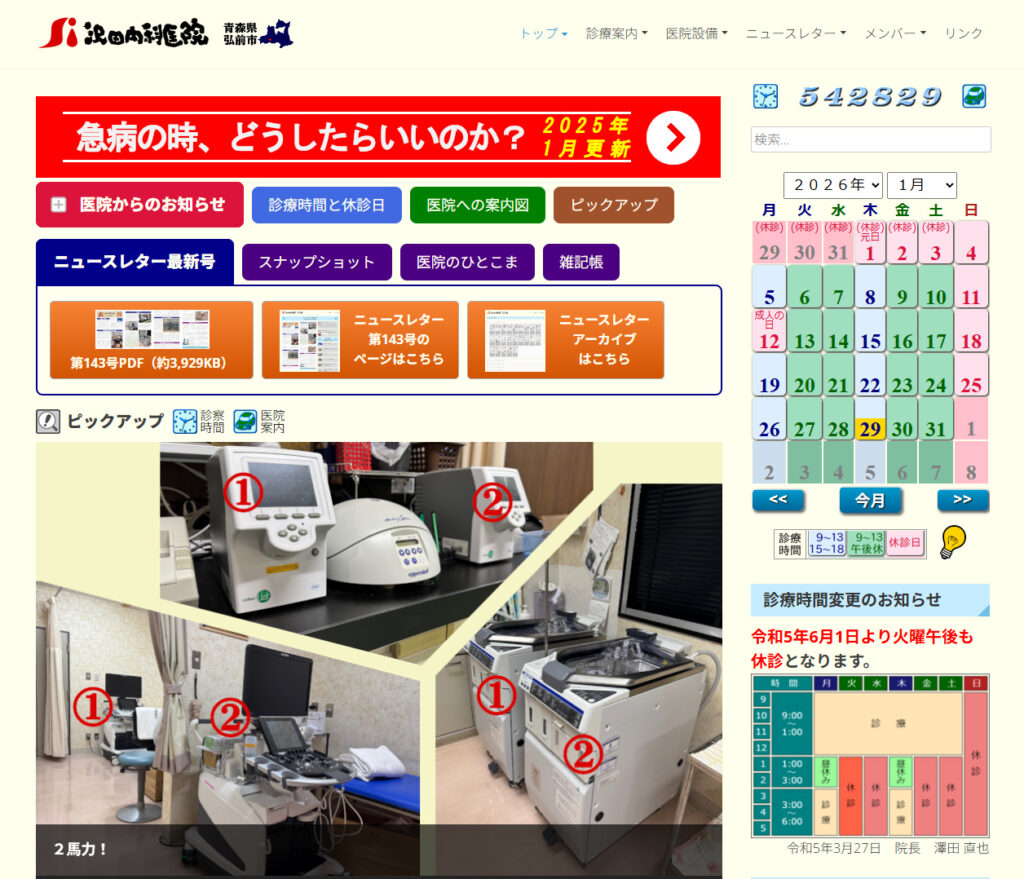Click the green car icon beside the counter
This screenshot has height=879, width=1024.
[x=974, y=96]
